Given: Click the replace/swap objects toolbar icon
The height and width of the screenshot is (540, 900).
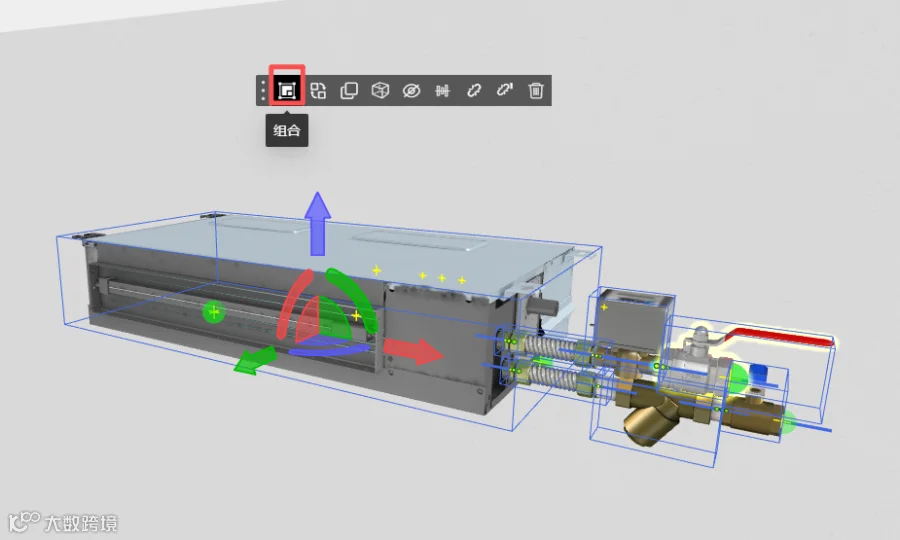Looking at the screenshot, I should click(318, 90).
